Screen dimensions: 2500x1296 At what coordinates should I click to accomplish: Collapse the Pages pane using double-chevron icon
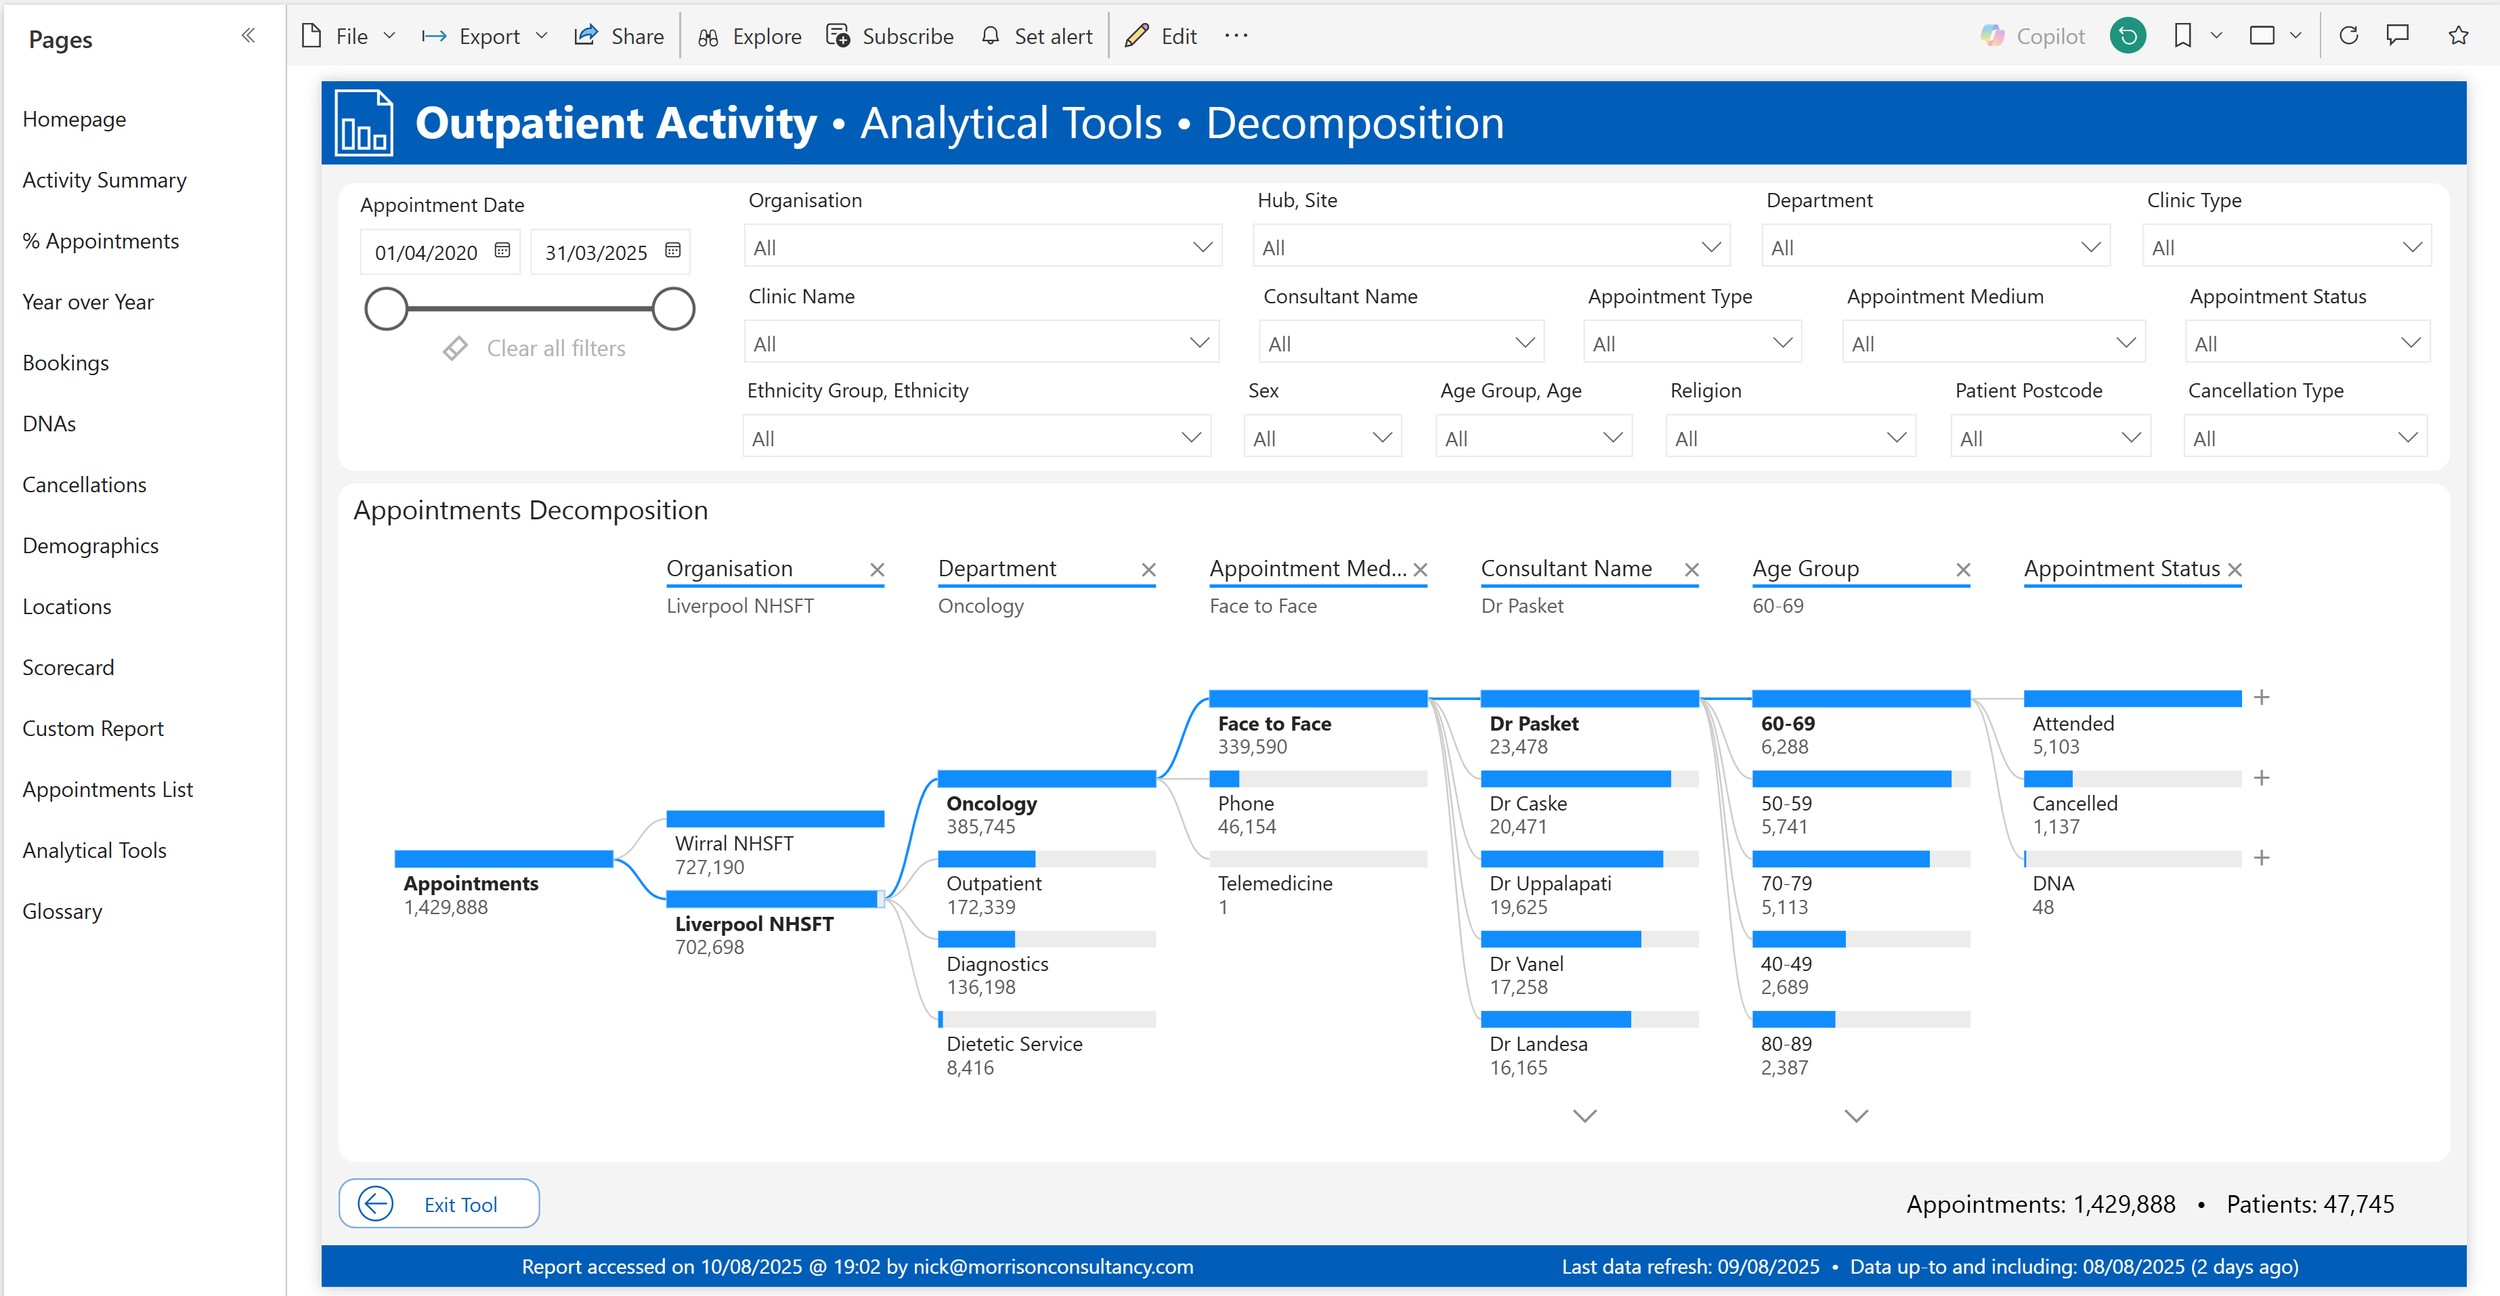[x=248, y=36]
